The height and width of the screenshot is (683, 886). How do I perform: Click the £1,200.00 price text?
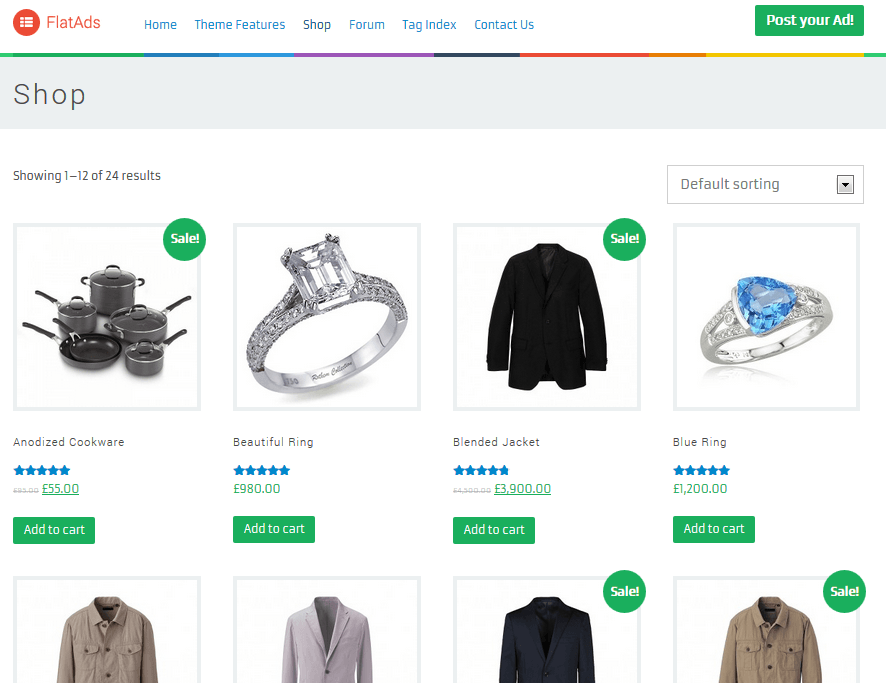[x=700, y=489]
